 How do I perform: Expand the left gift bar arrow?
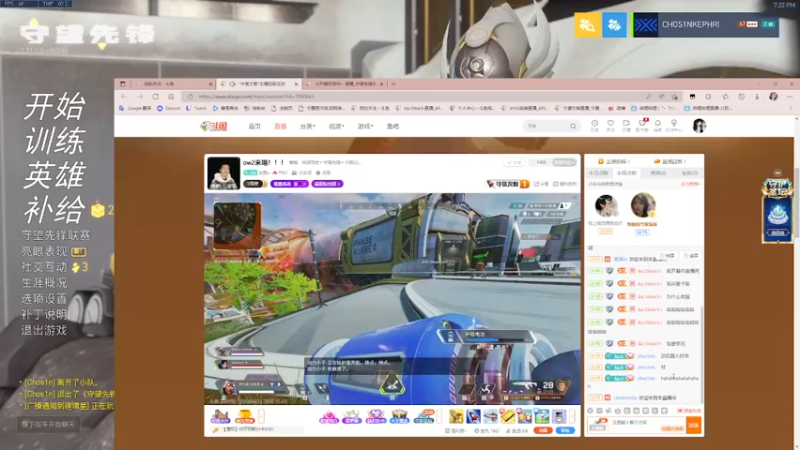click(x=261, y=417)
